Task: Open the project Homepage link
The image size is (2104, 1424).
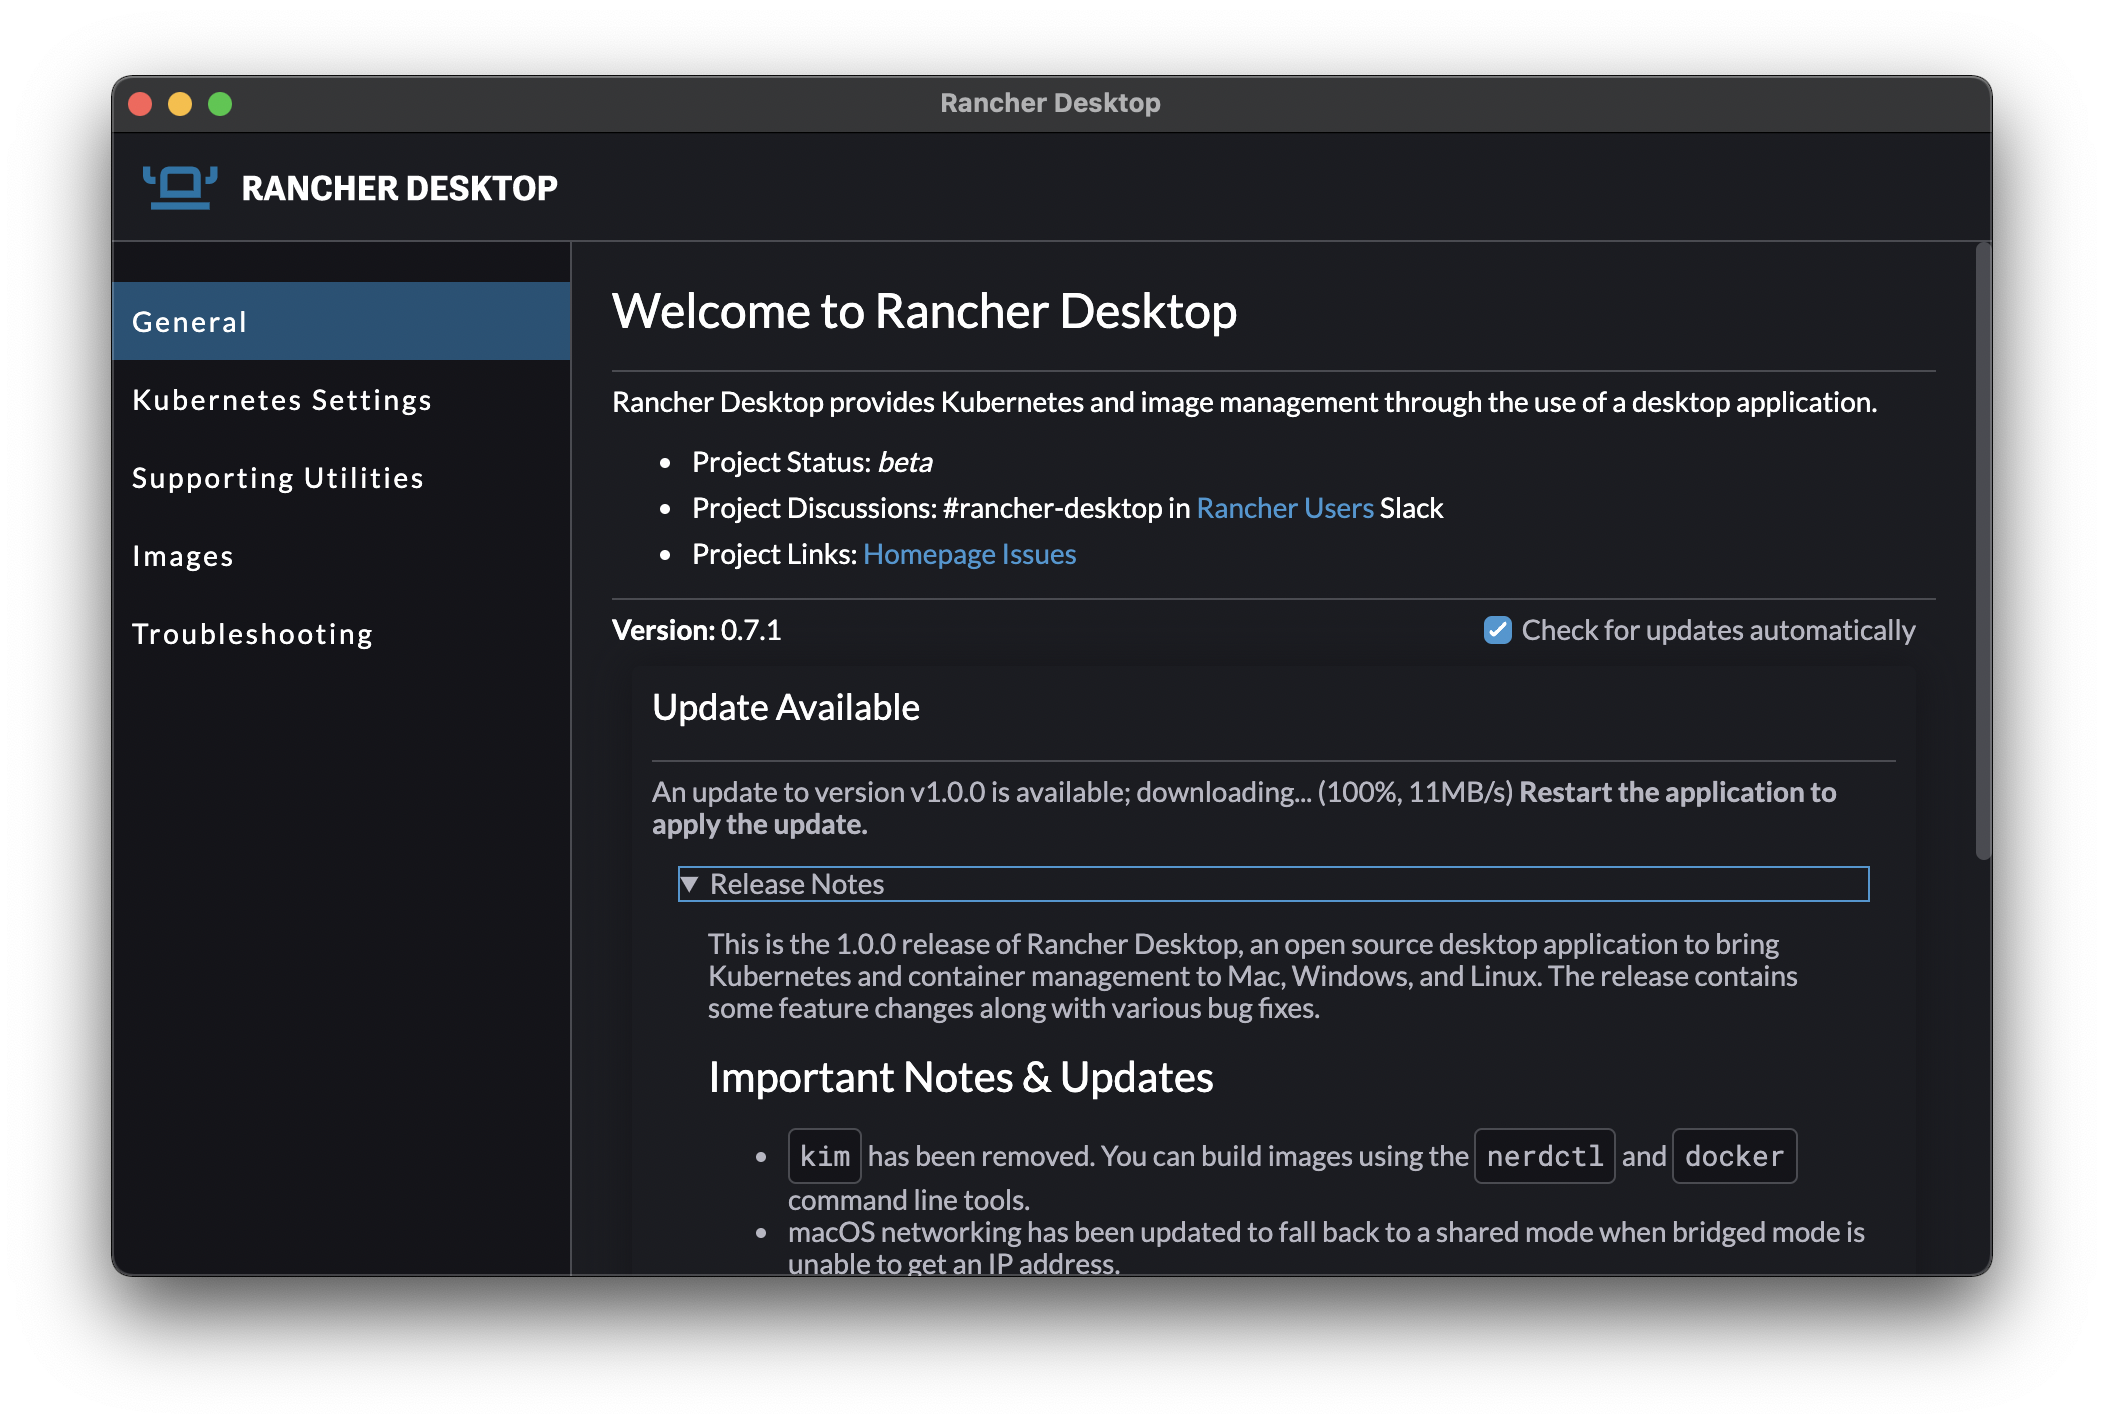Action: (929, 554)
